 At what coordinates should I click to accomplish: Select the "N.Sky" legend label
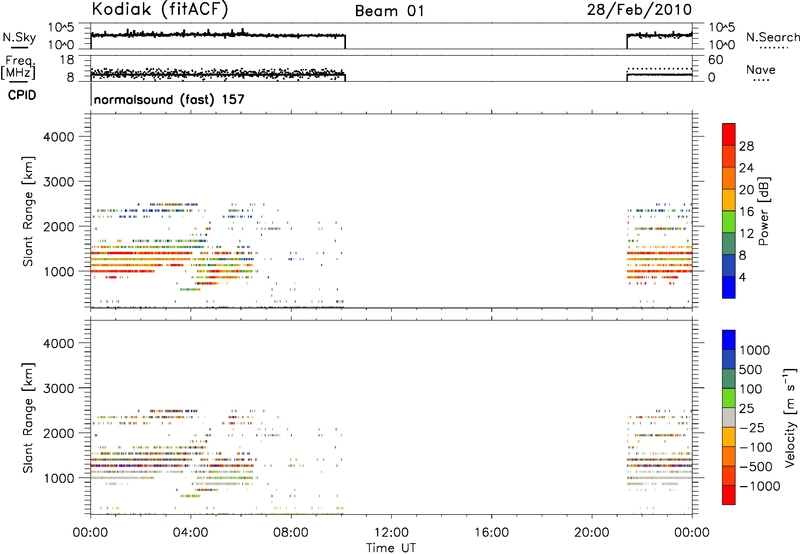click(19, 37)
